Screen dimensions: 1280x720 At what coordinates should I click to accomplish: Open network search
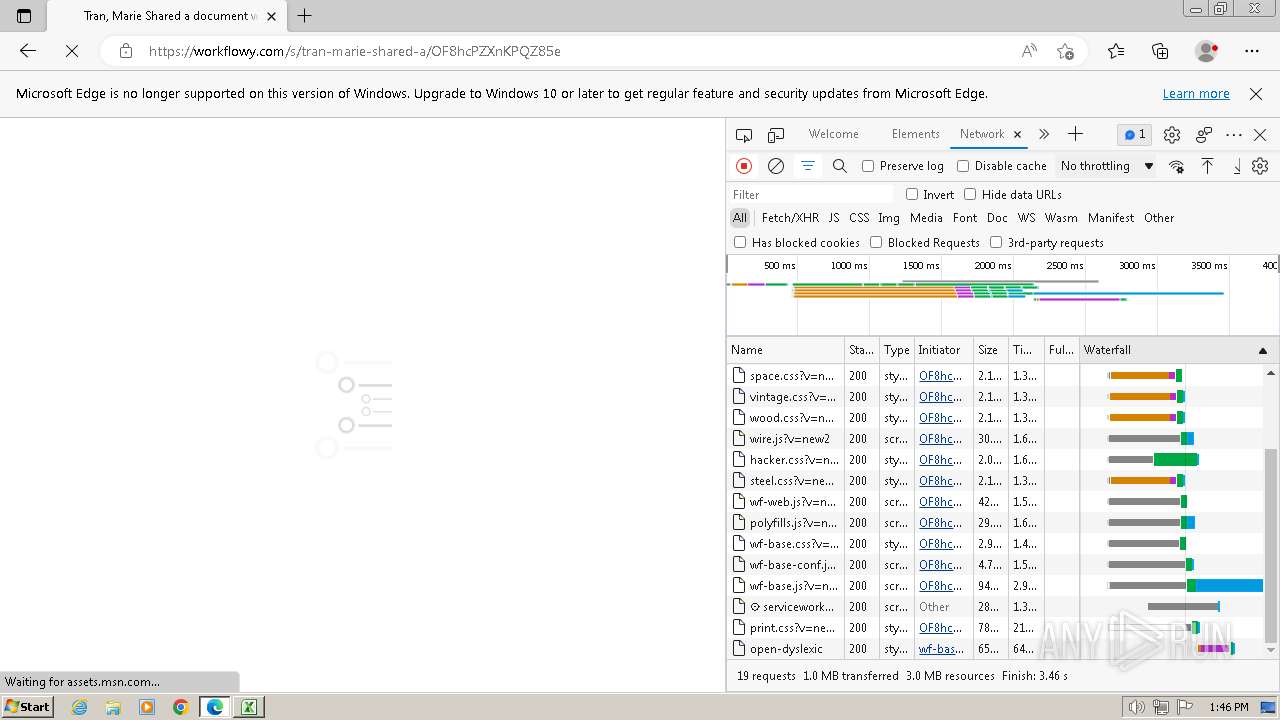pyautogui.click(x=839, y=166)
